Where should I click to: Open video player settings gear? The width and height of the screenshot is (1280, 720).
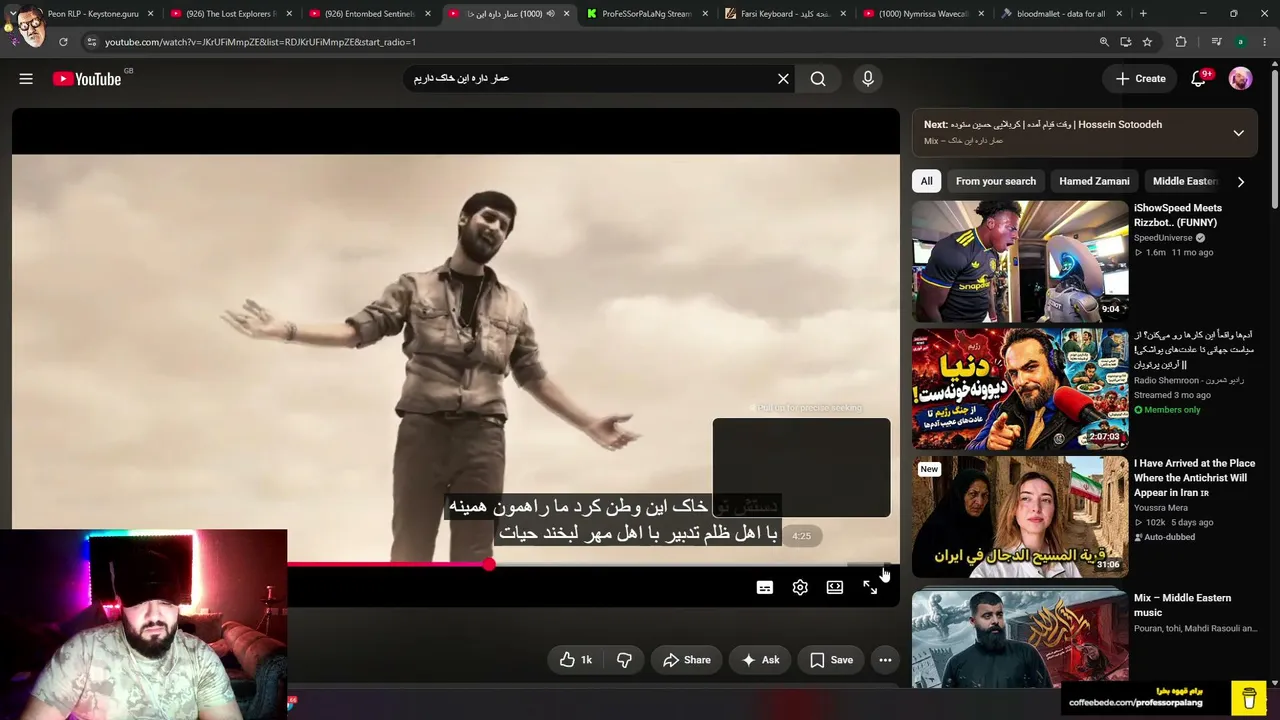800,588
